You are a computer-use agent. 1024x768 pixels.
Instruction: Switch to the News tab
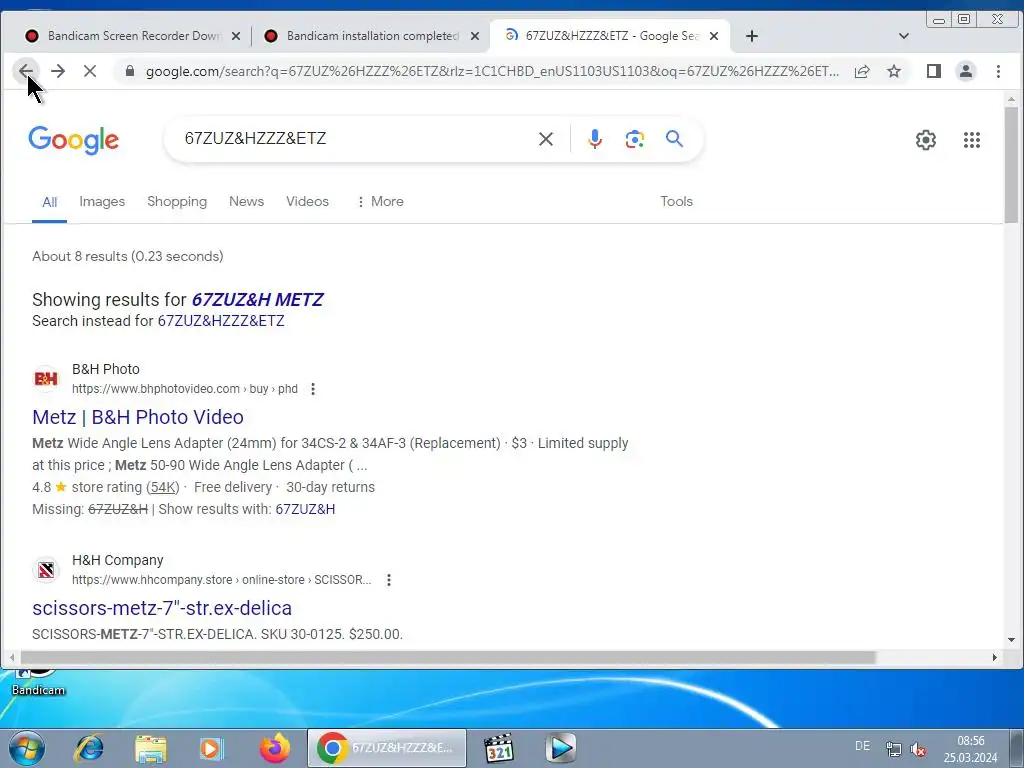[x=246, y=201]
